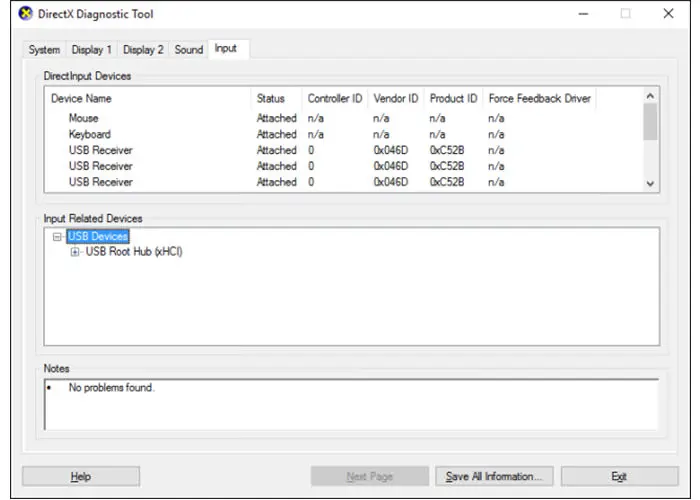Viewport: 700px width, 500px height.
Task: Switch to the System tab
Action: 44,50
